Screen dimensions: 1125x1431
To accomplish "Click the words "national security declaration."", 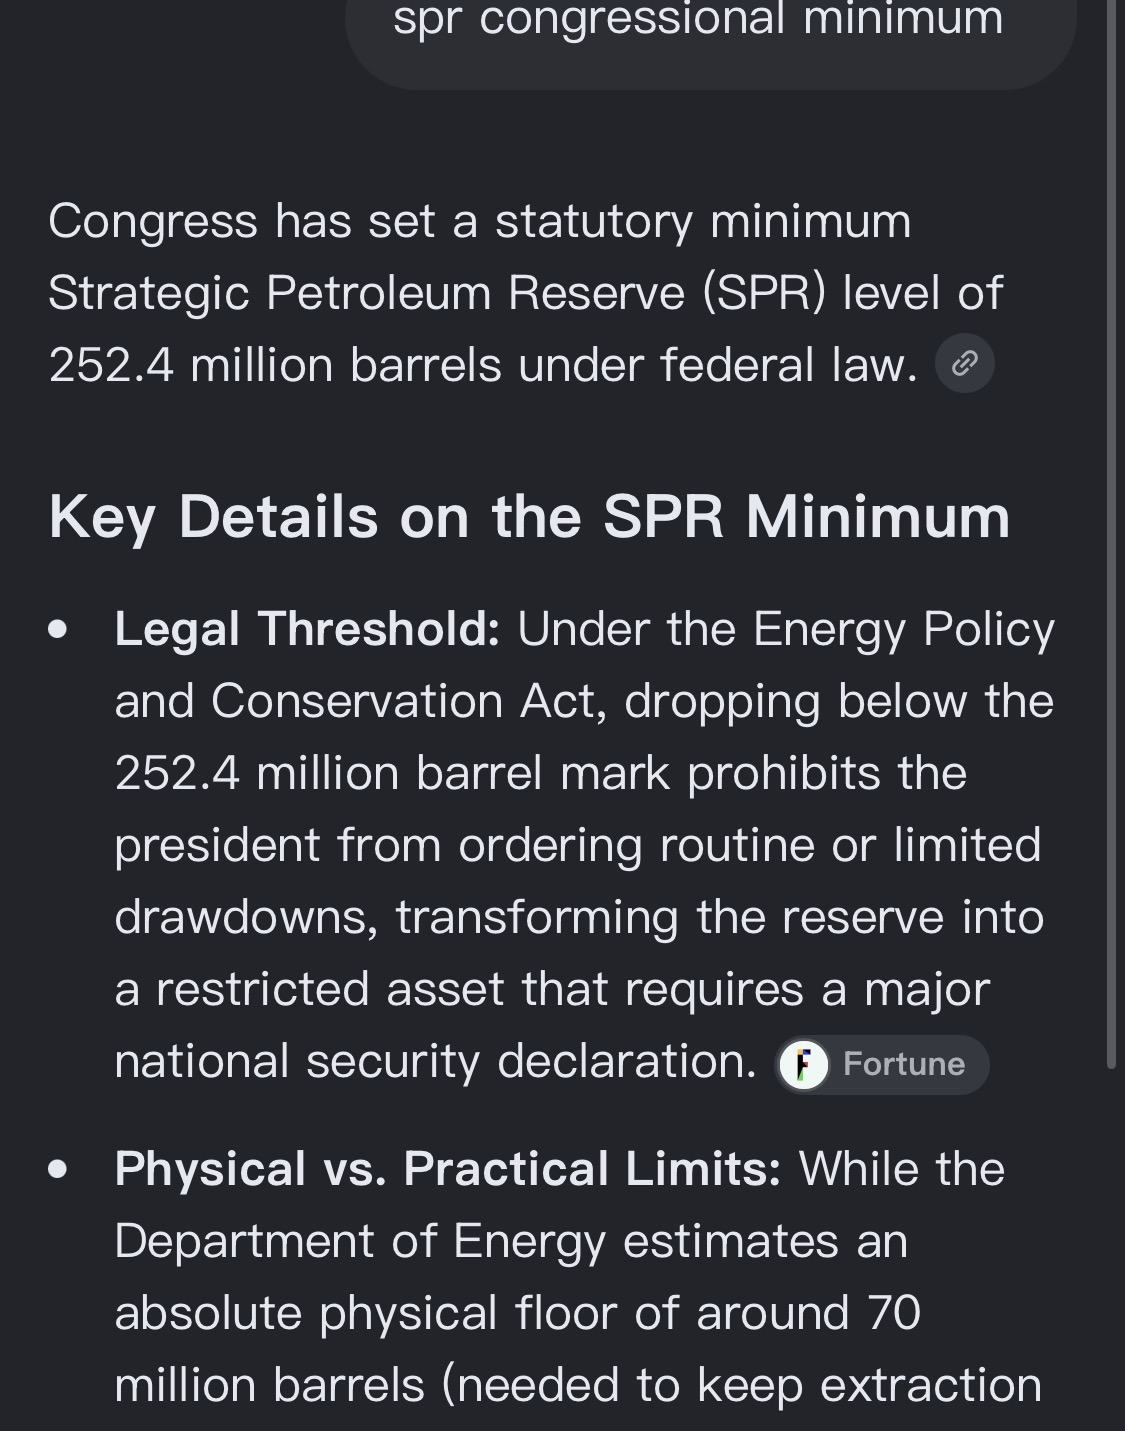I will [x=436, y=1061].
